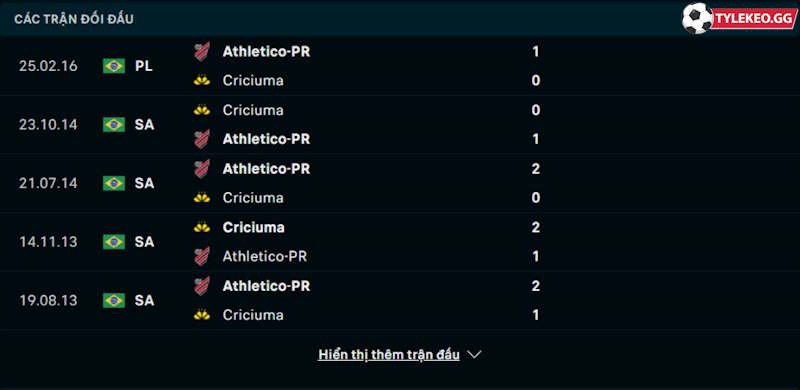Viewport: 800px width, 390px height.
Task: Expand more matches with the chevron arrow
Action: coord(474,354)
